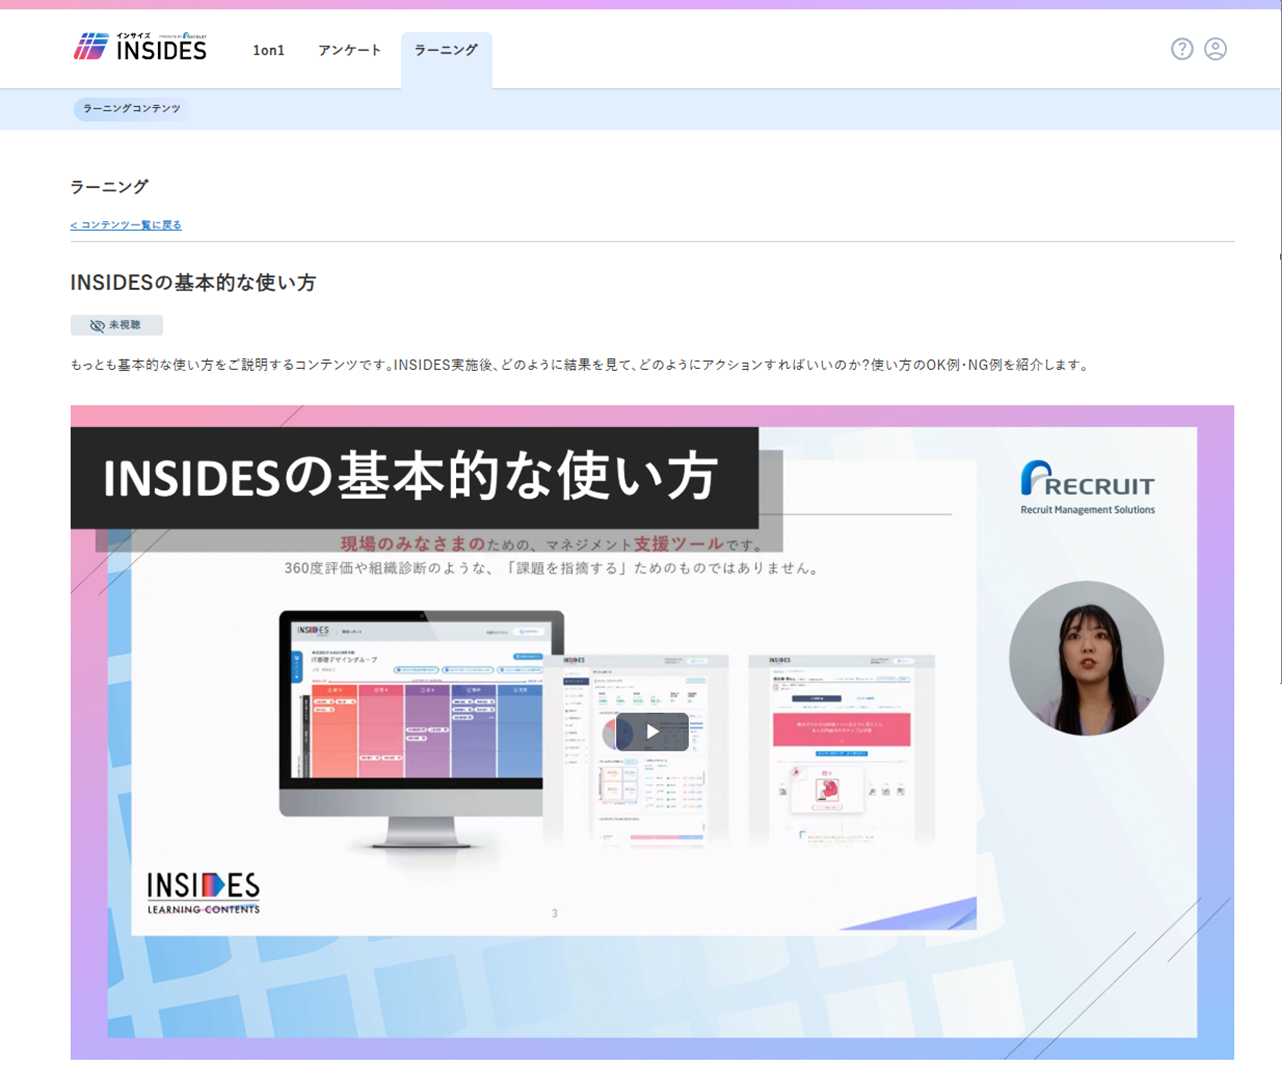The image size is (1282, 1066).
Task: Click the monitor screenshot image in video slide
Action: pos(421,729)
